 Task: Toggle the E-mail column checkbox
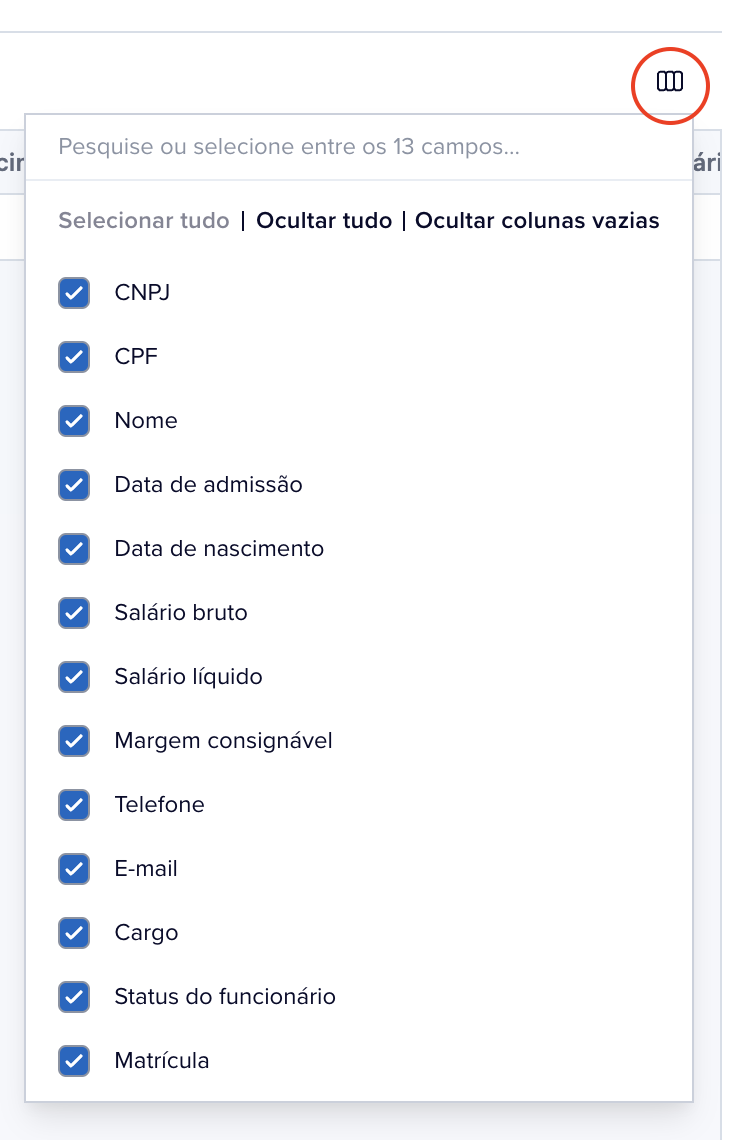[74, 869]
